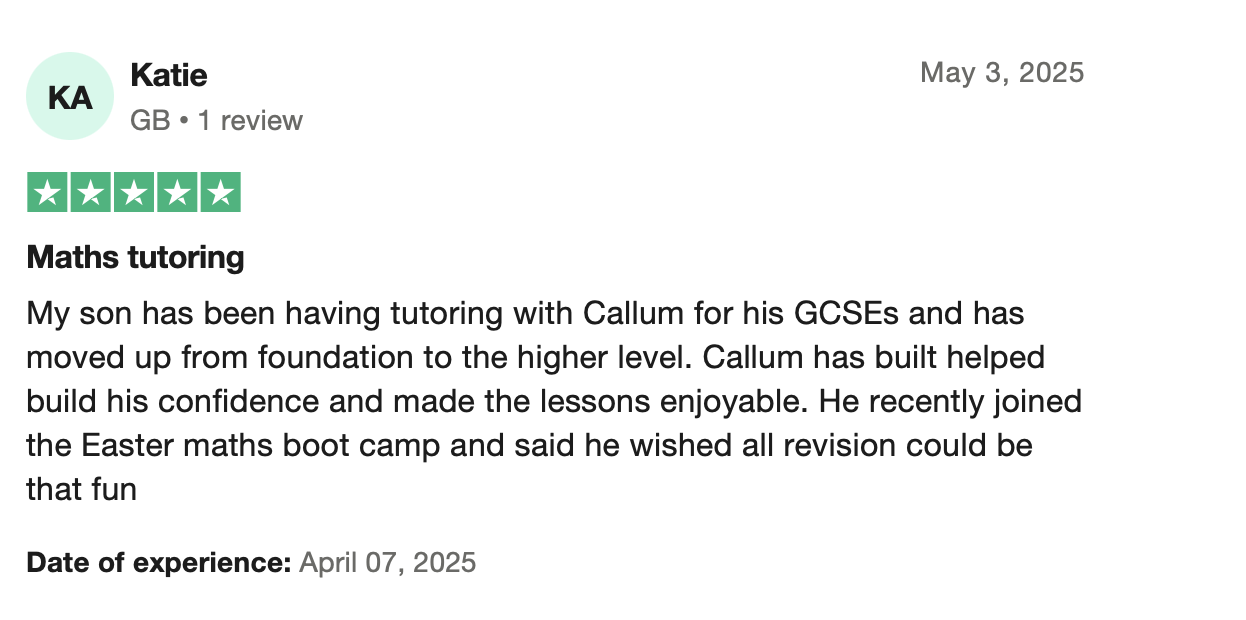1246x620 pixels.
Task: Click the words 'that fun' ending the review
Action: coord(81,490)
